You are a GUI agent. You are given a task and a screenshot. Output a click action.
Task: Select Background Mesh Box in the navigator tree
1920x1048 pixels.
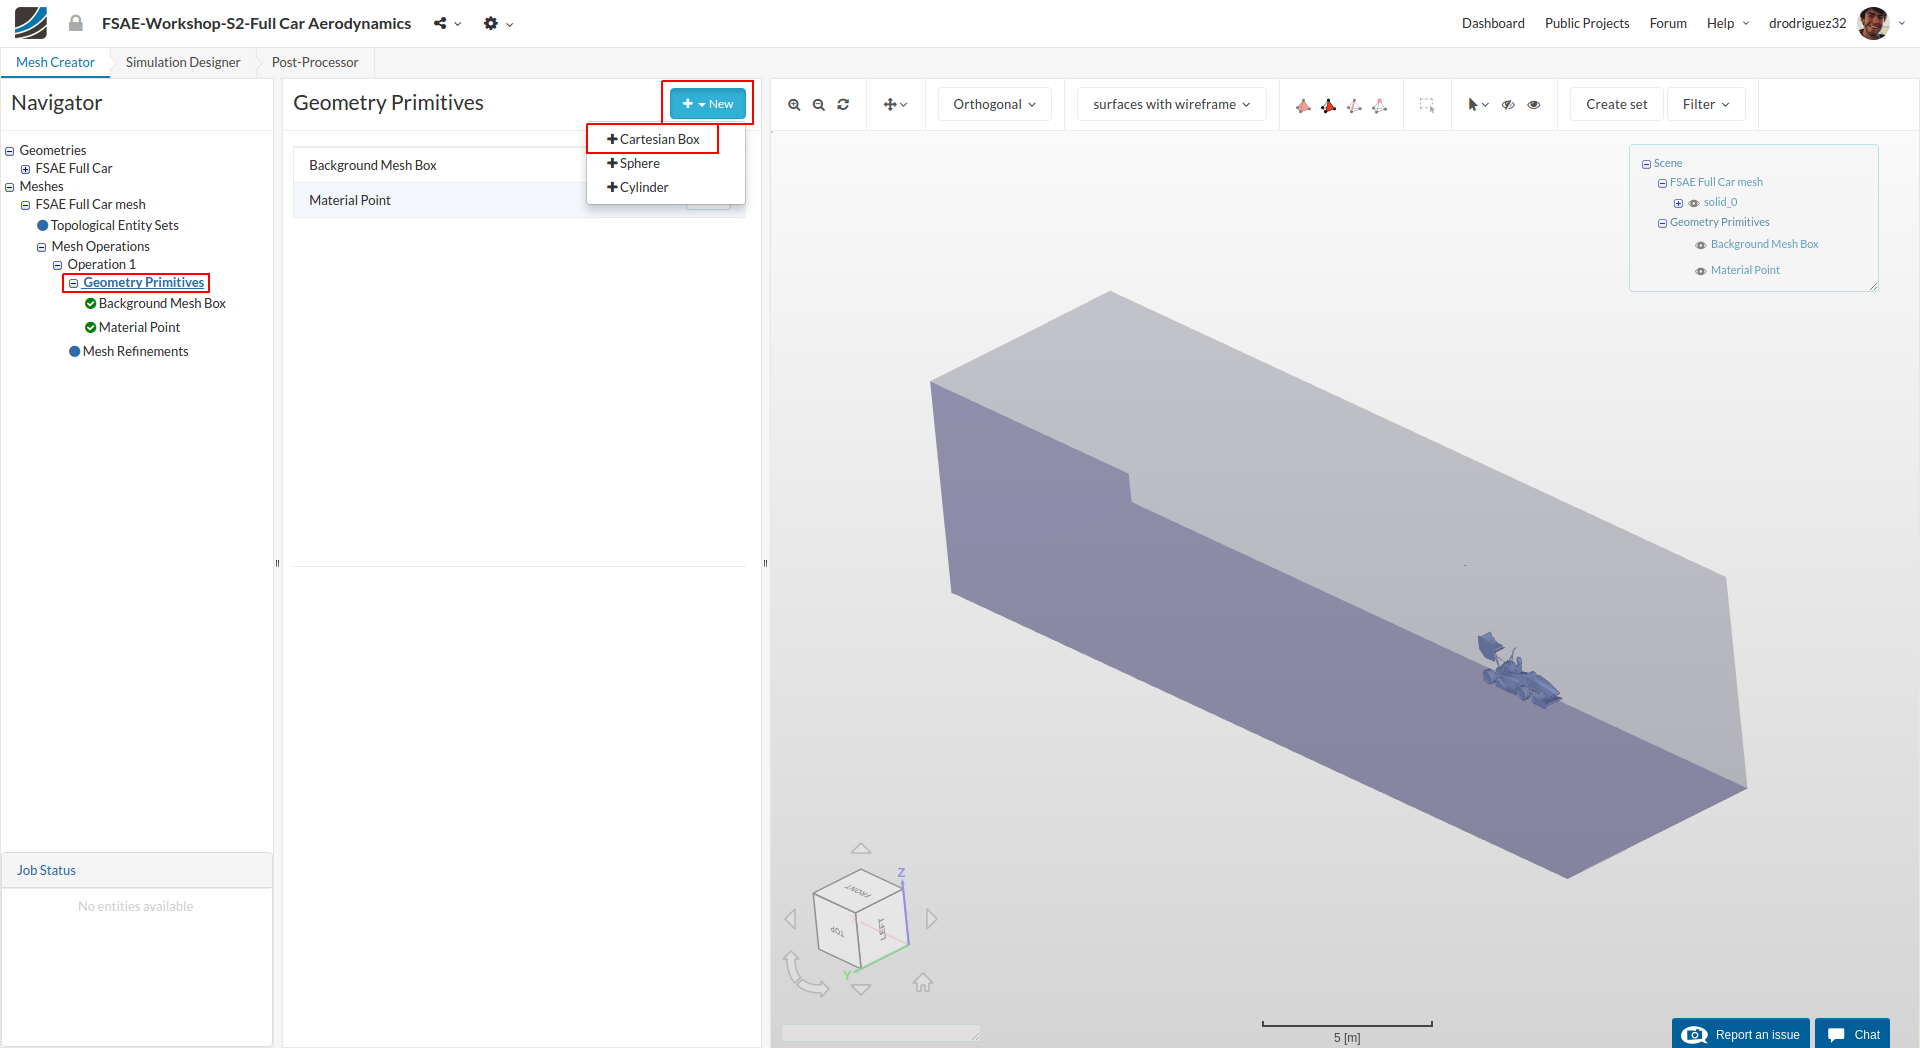point(162,303)
